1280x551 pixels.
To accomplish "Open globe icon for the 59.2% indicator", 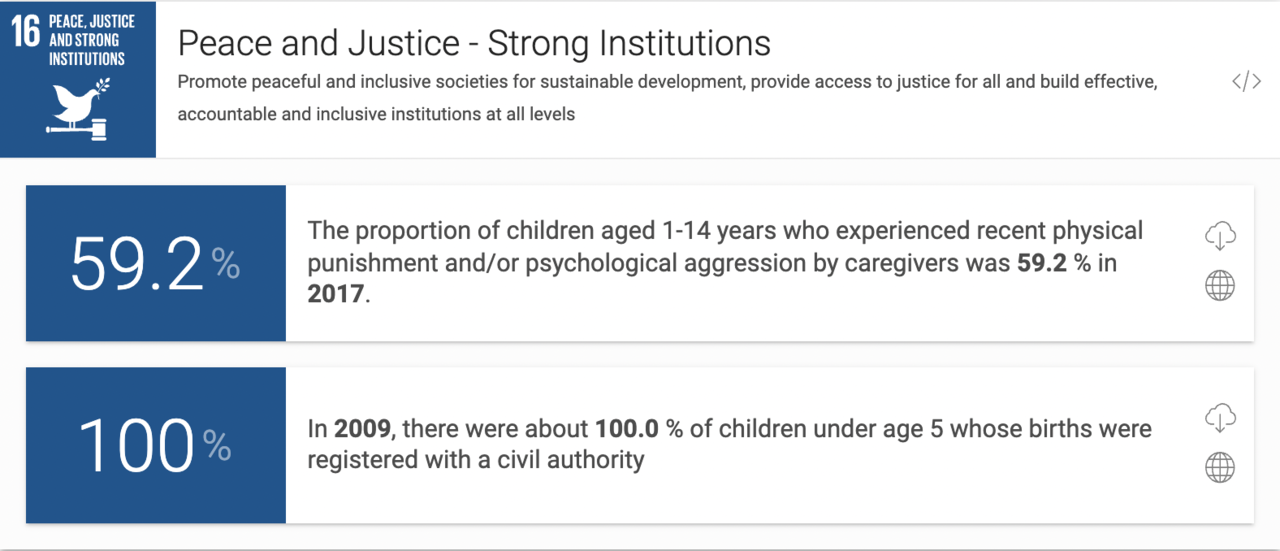I will click(1220, 286).
